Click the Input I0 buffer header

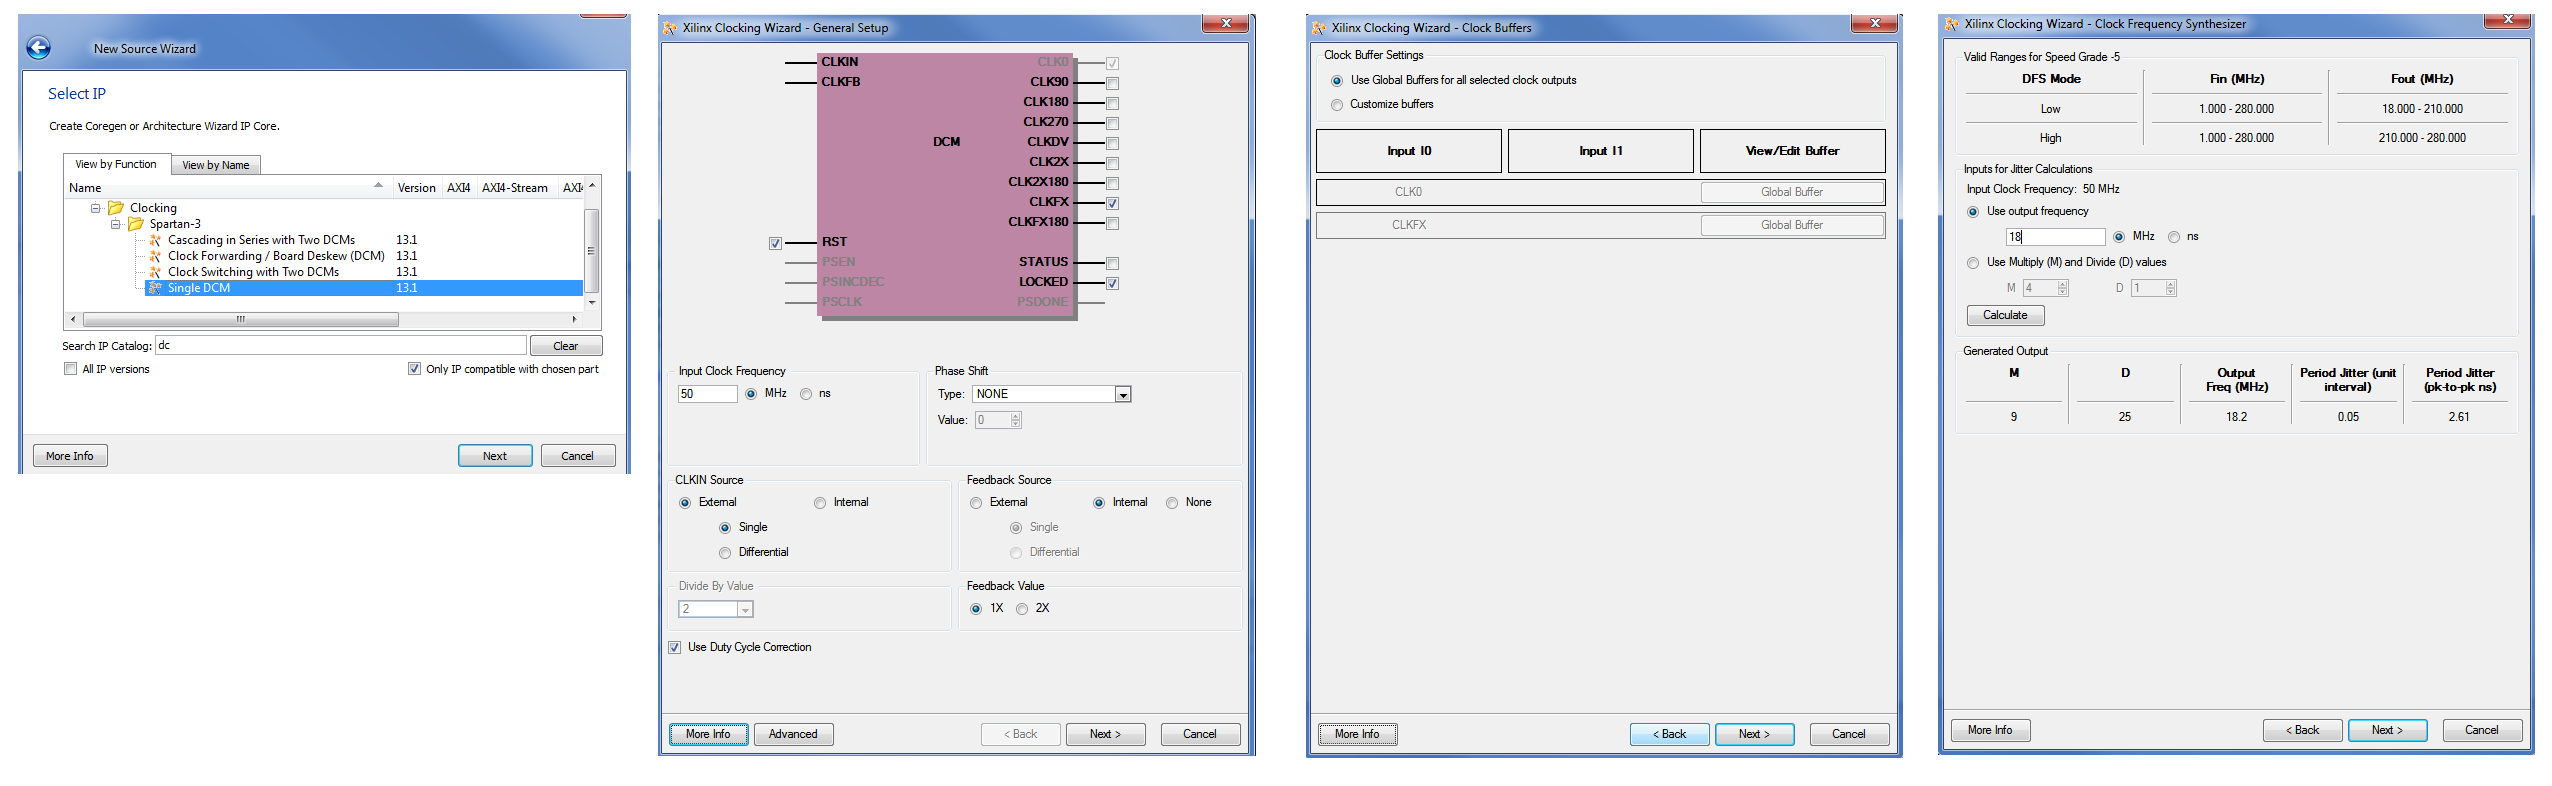[1409, 151]
